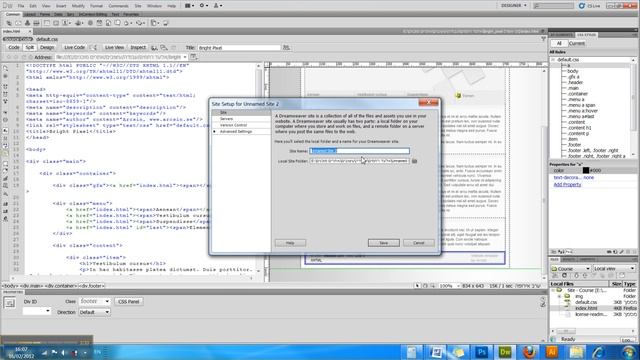This screenshot has width=640, height=360.
Task: Select the Current mode in CSS Styles
Action: [x=577, y=43]
